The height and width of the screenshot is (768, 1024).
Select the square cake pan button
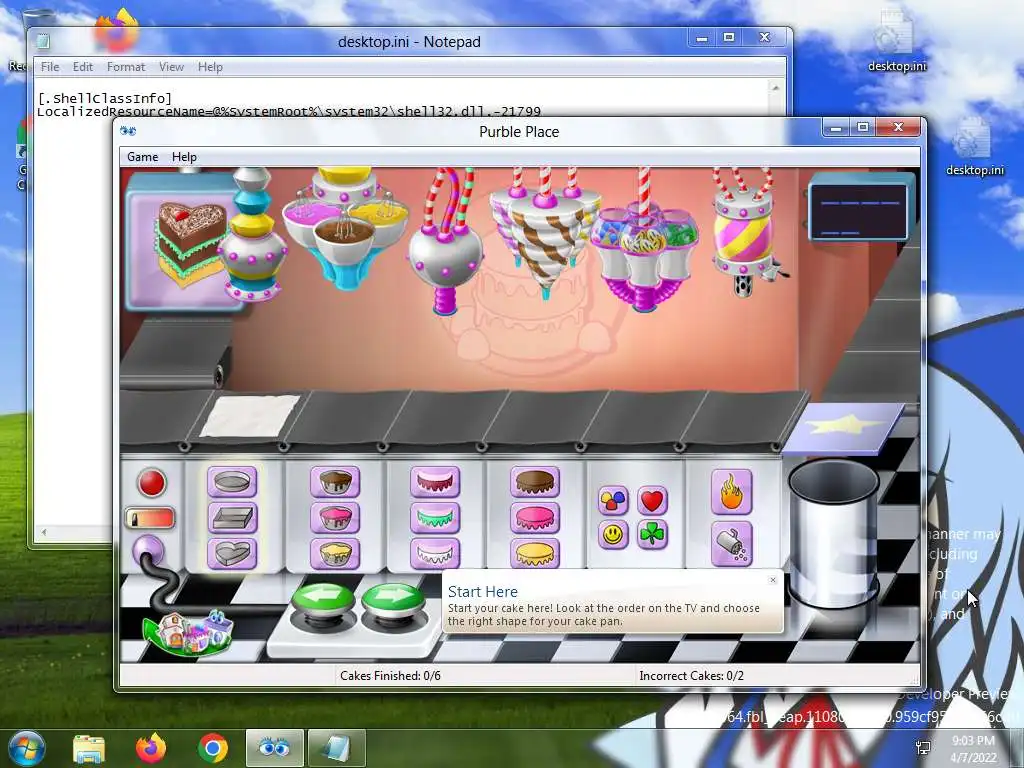[232, 518]
